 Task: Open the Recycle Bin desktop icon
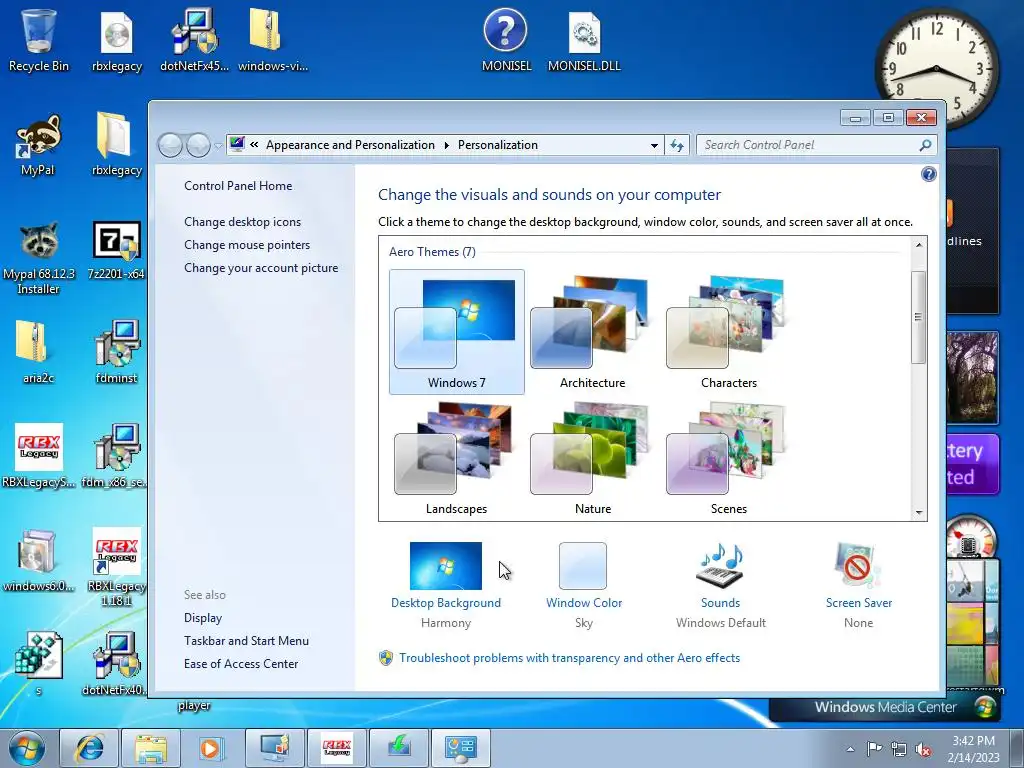click(39, 40)
